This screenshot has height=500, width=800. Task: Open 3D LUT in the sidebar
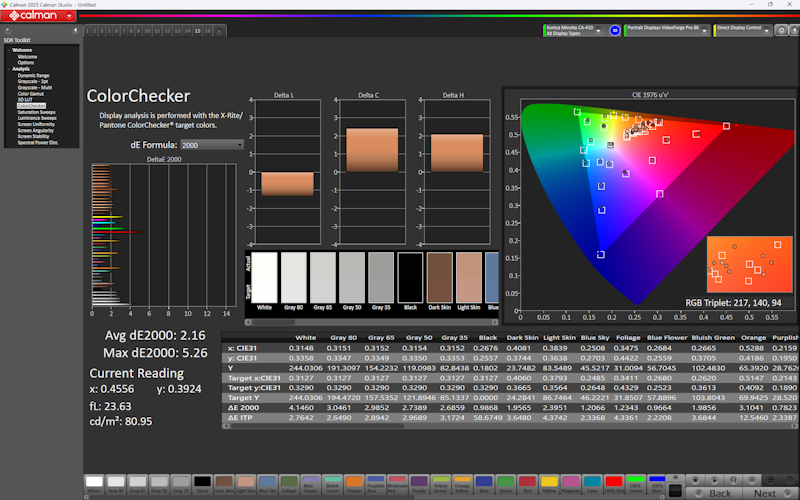[x=24, y=100]
